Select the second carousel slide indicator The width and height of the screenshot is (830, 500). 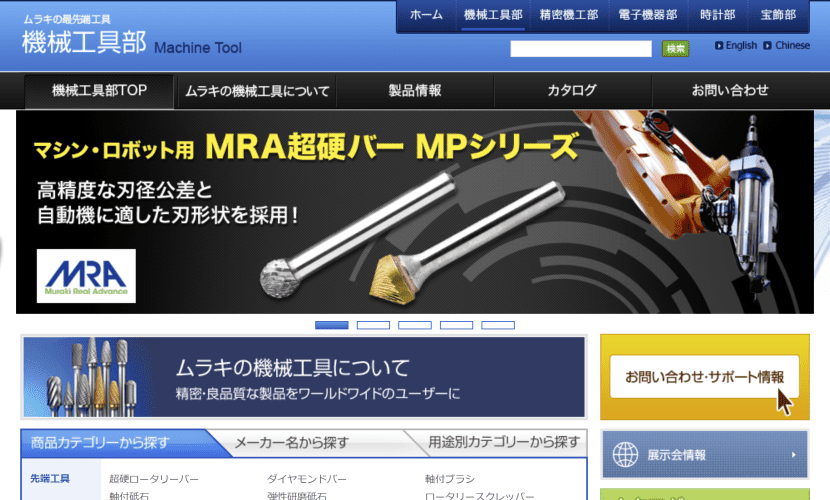(373, 325)
